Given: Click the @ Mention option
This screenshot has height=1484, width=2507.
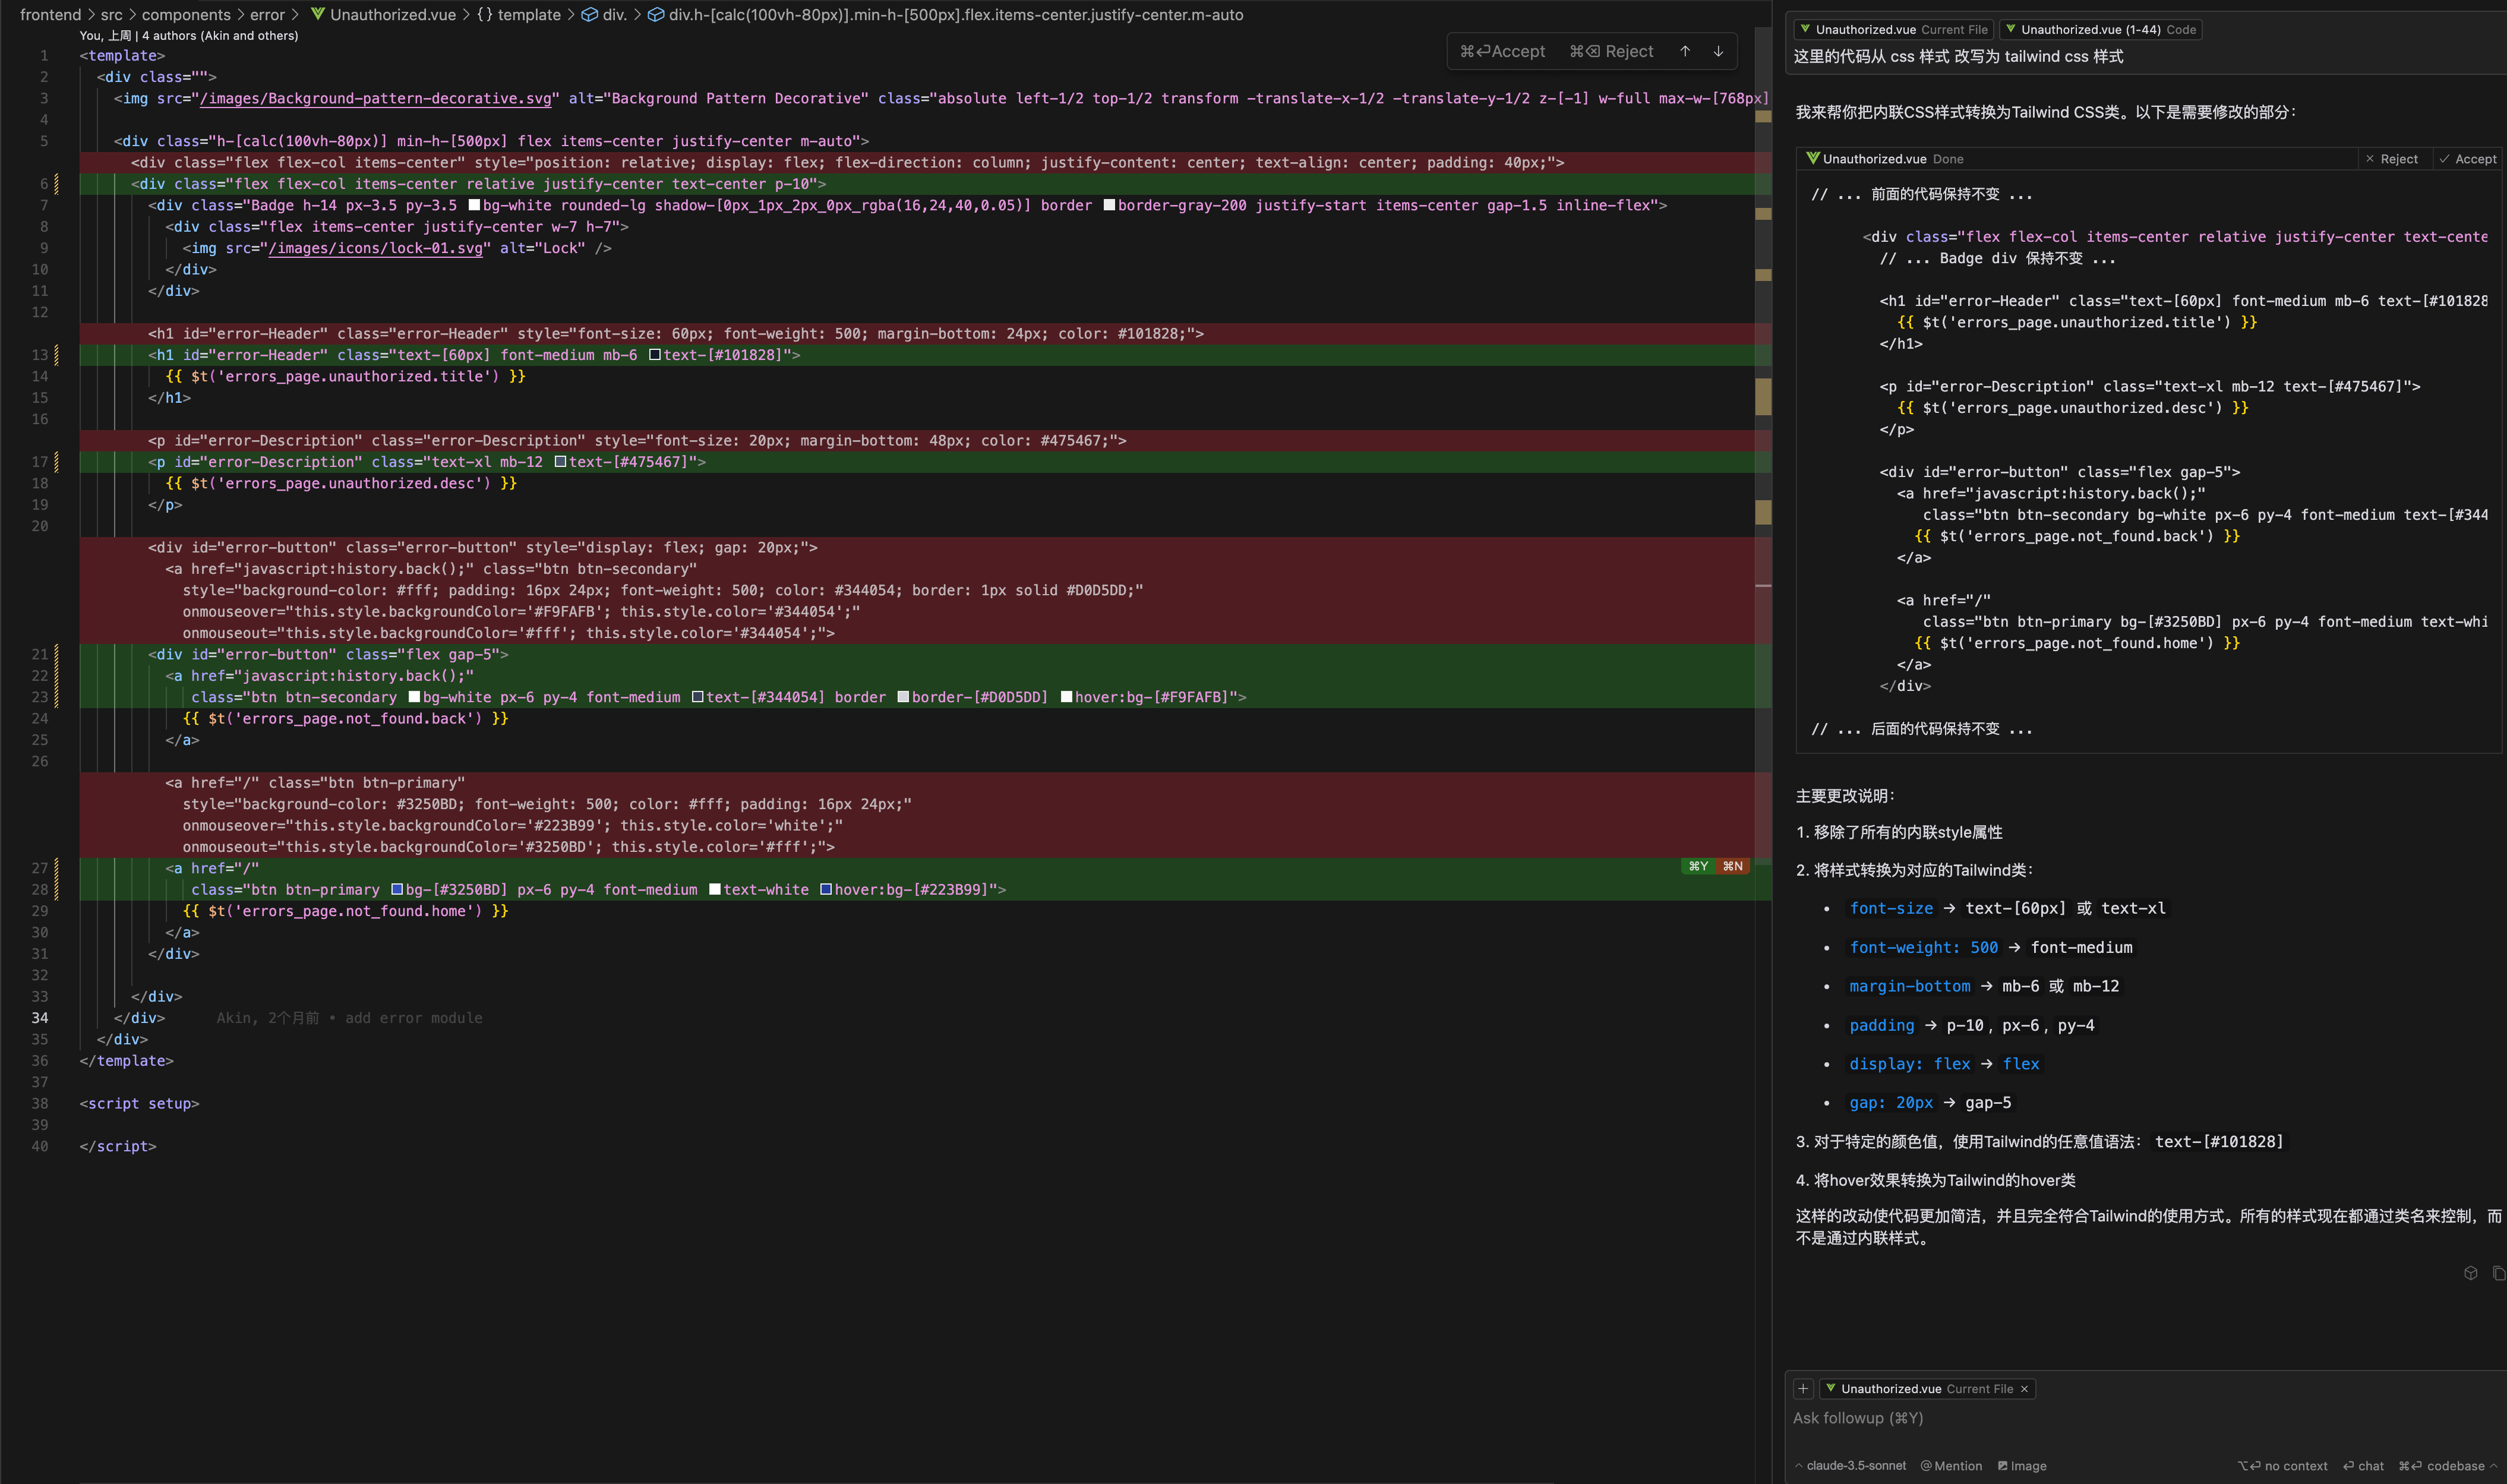Looking at the screenshot, I should coord(1951,1466).
